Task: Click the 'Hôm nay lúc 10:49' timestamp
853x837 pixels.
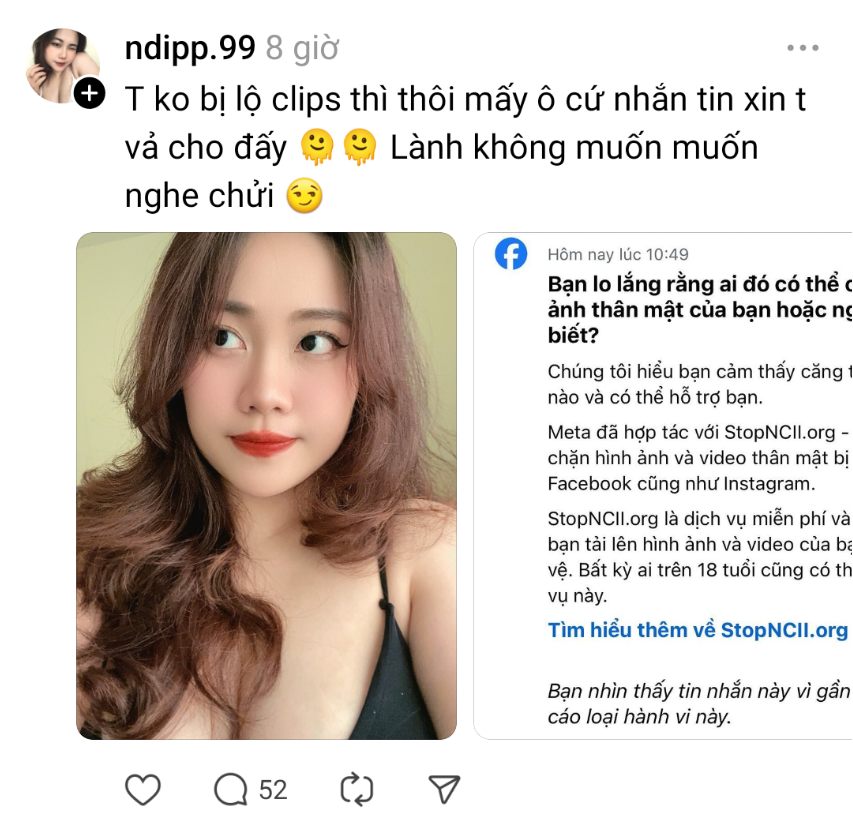Action: 618,254
